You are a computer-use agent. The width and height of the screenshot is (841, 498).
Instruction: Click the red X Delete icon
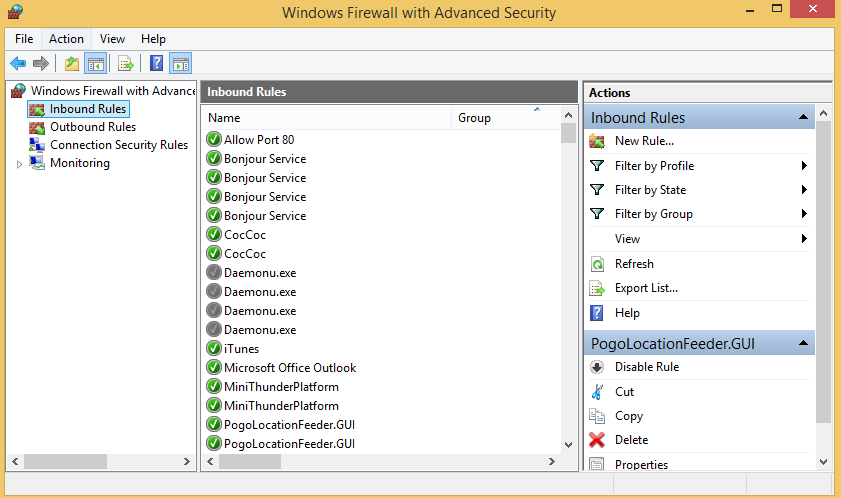pos(596,440)
